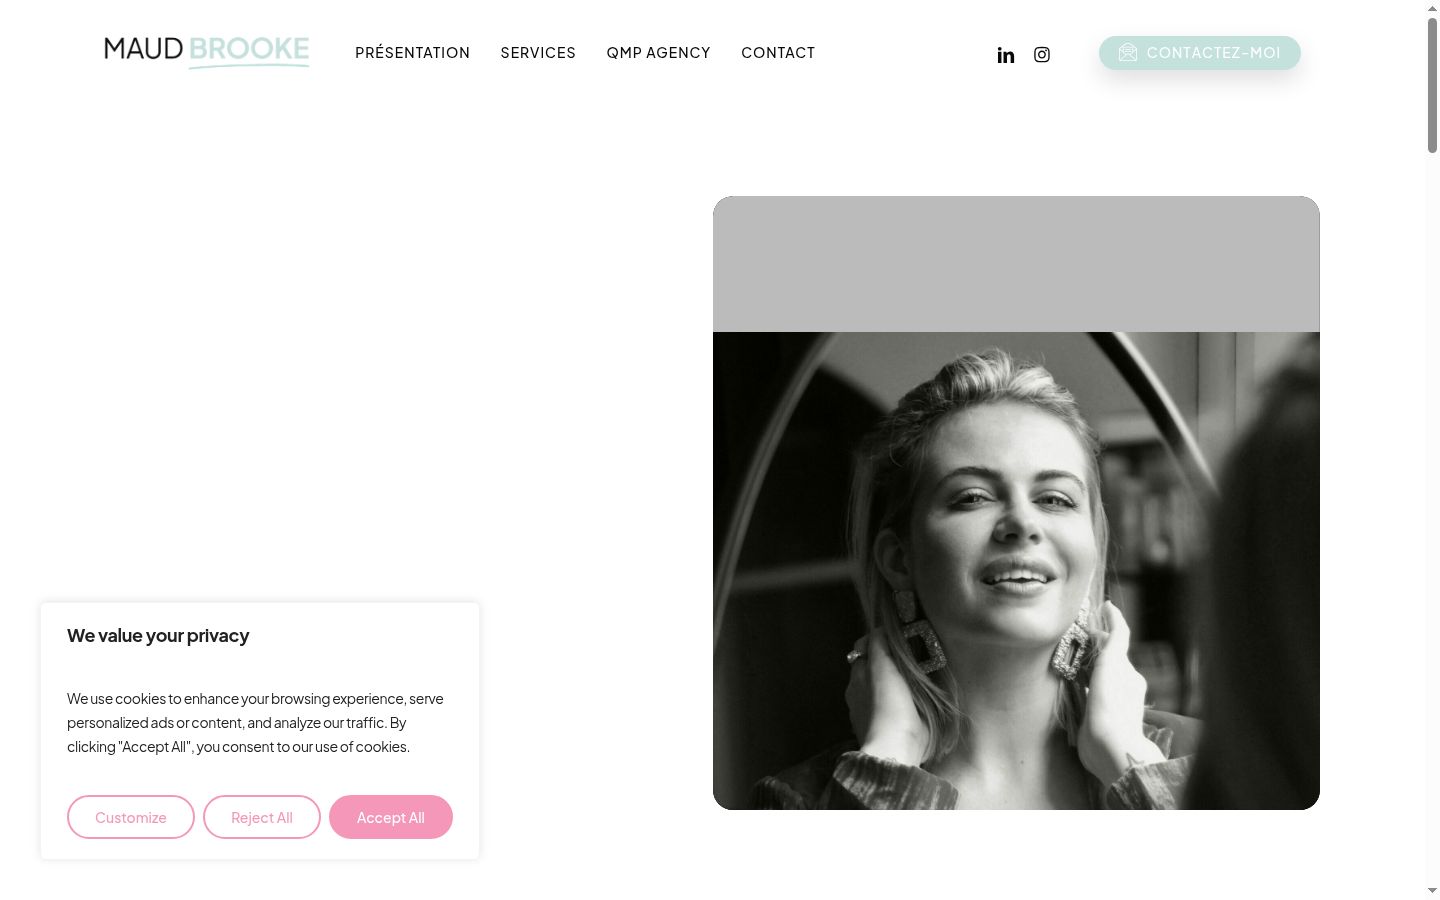
Task: Reject all cookies
Action: click(262, 817)
